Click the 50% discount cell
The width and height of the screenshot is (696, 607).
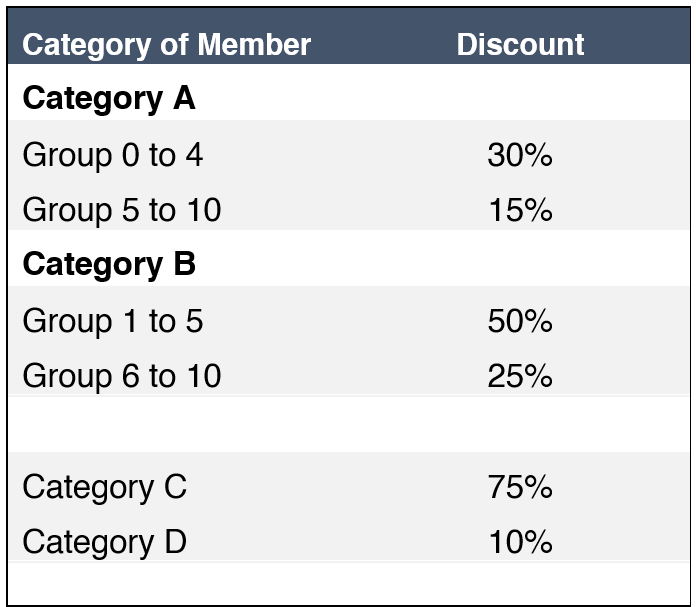click(x=520, y=321)
